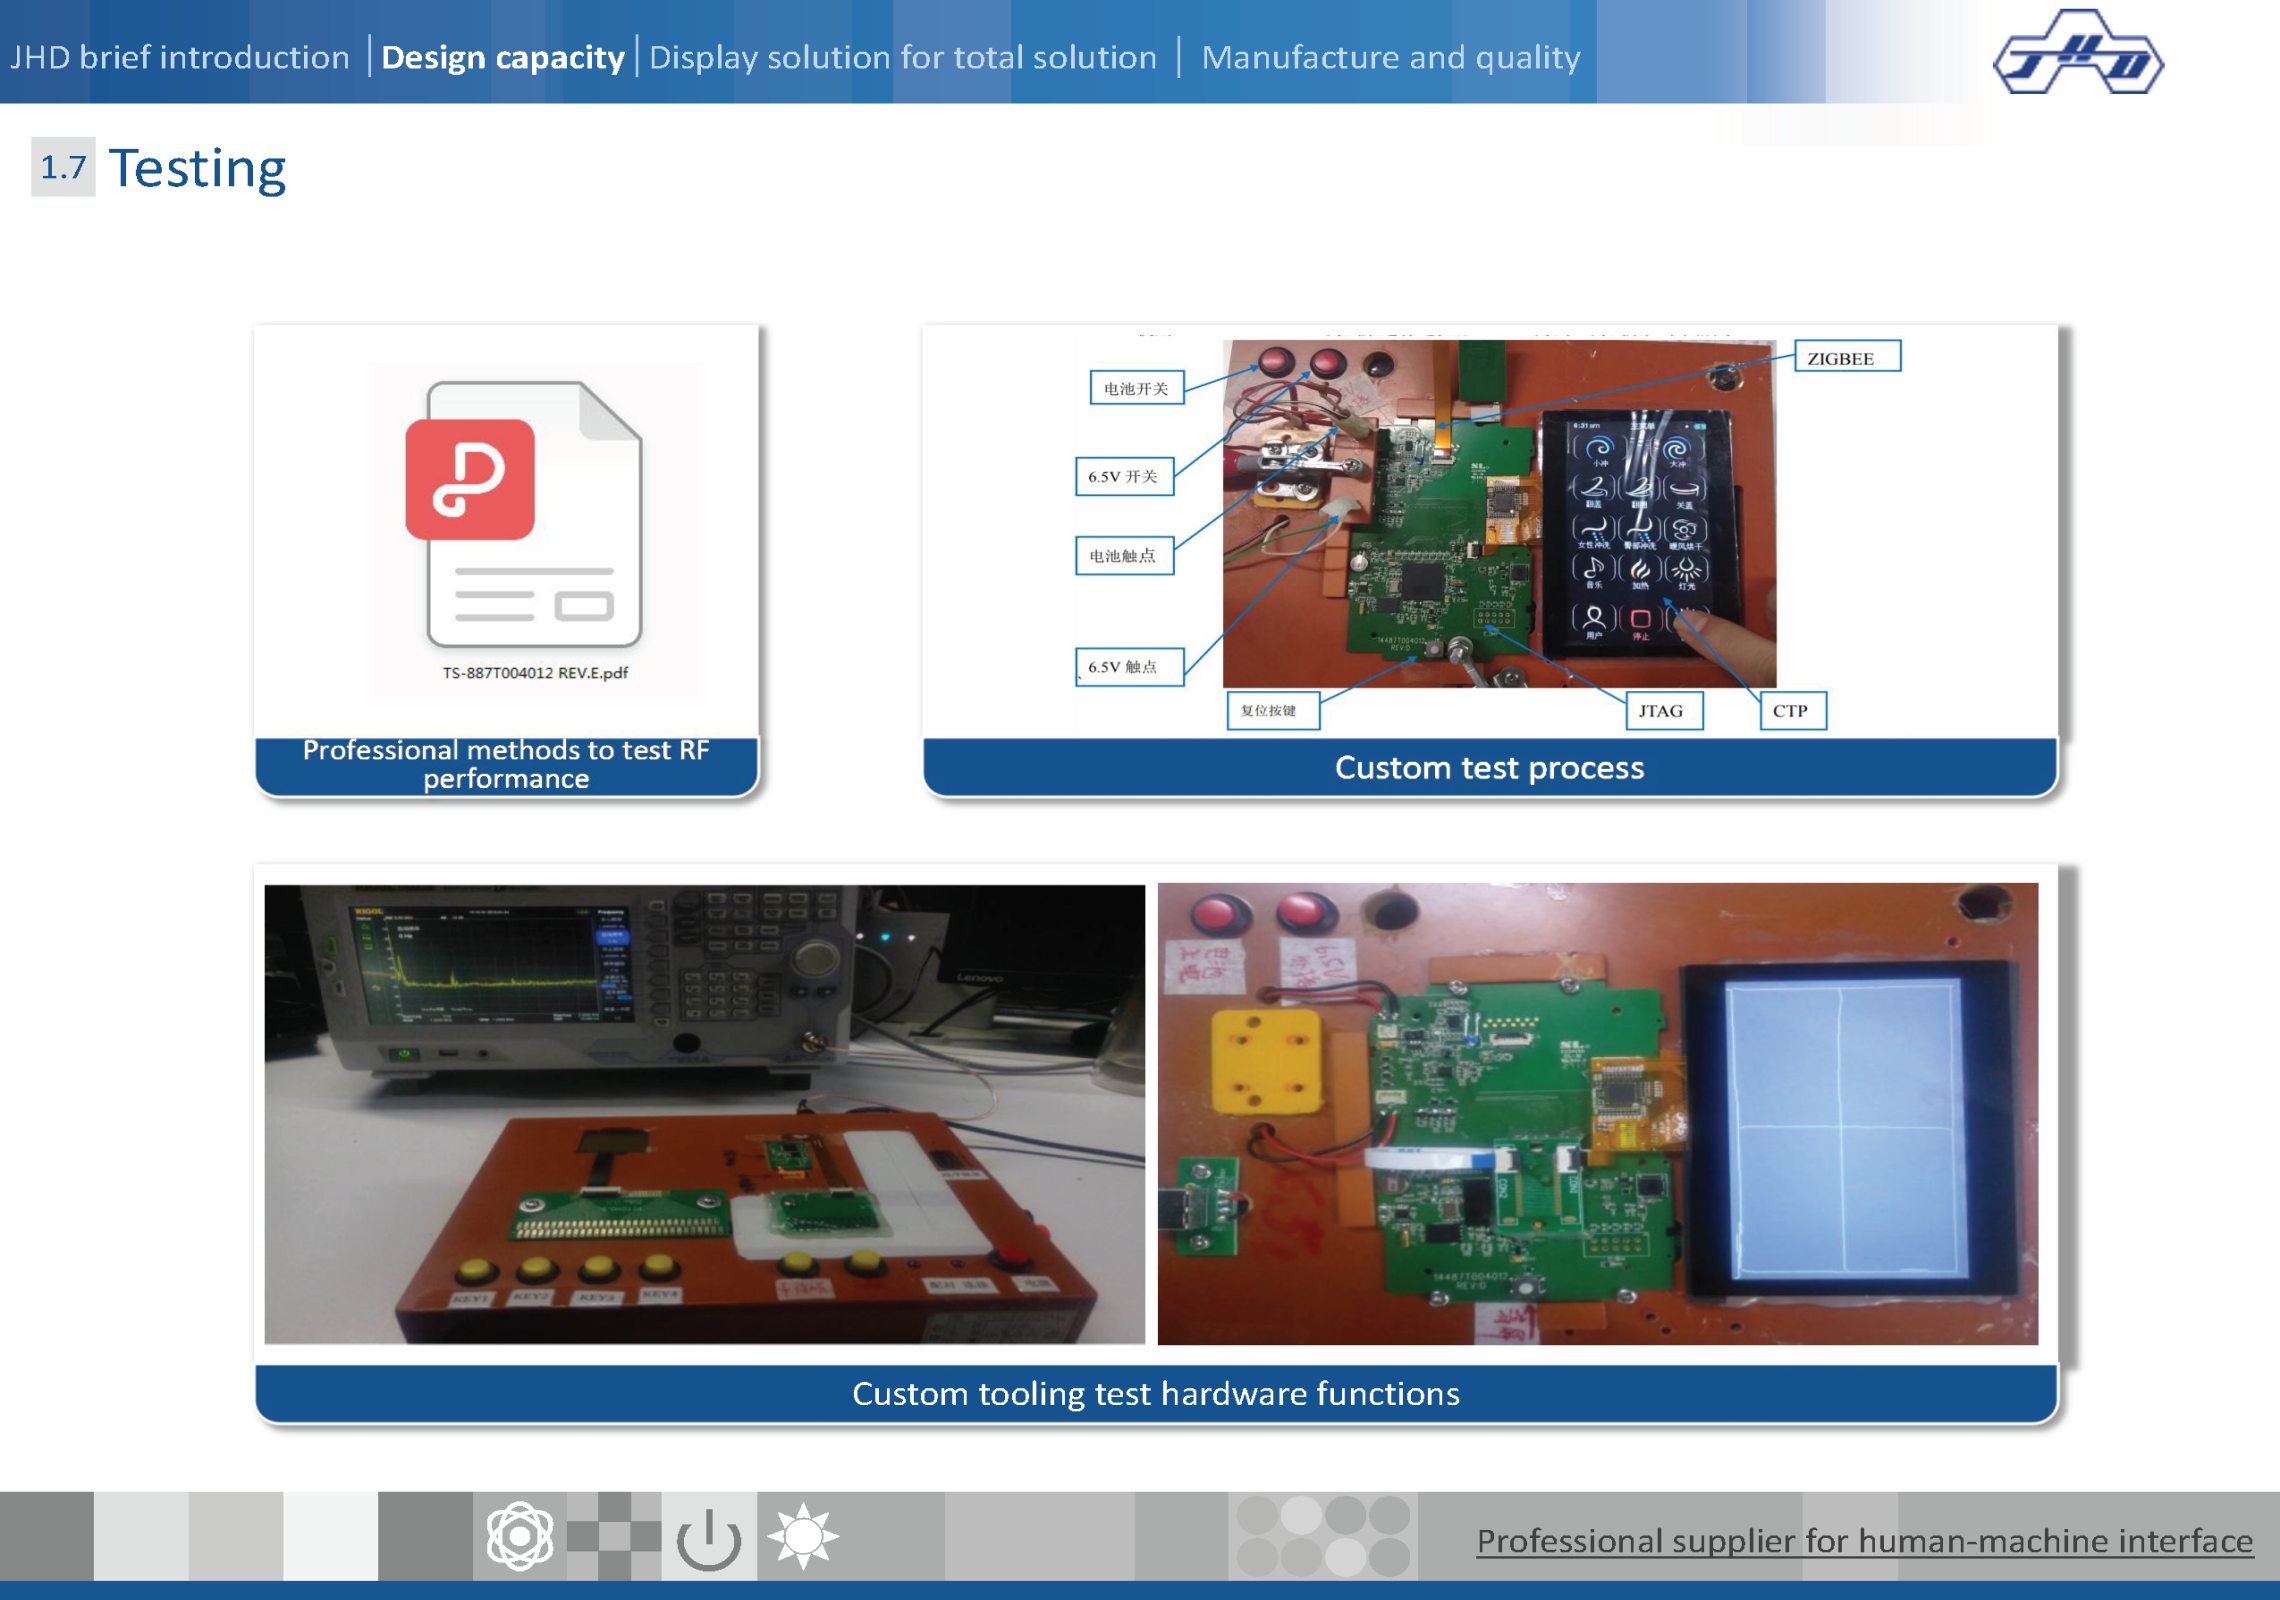Click the atom flower icon in footer
The height and width of the screenshot is (1600, 2280).
[x=519, y=1536]
